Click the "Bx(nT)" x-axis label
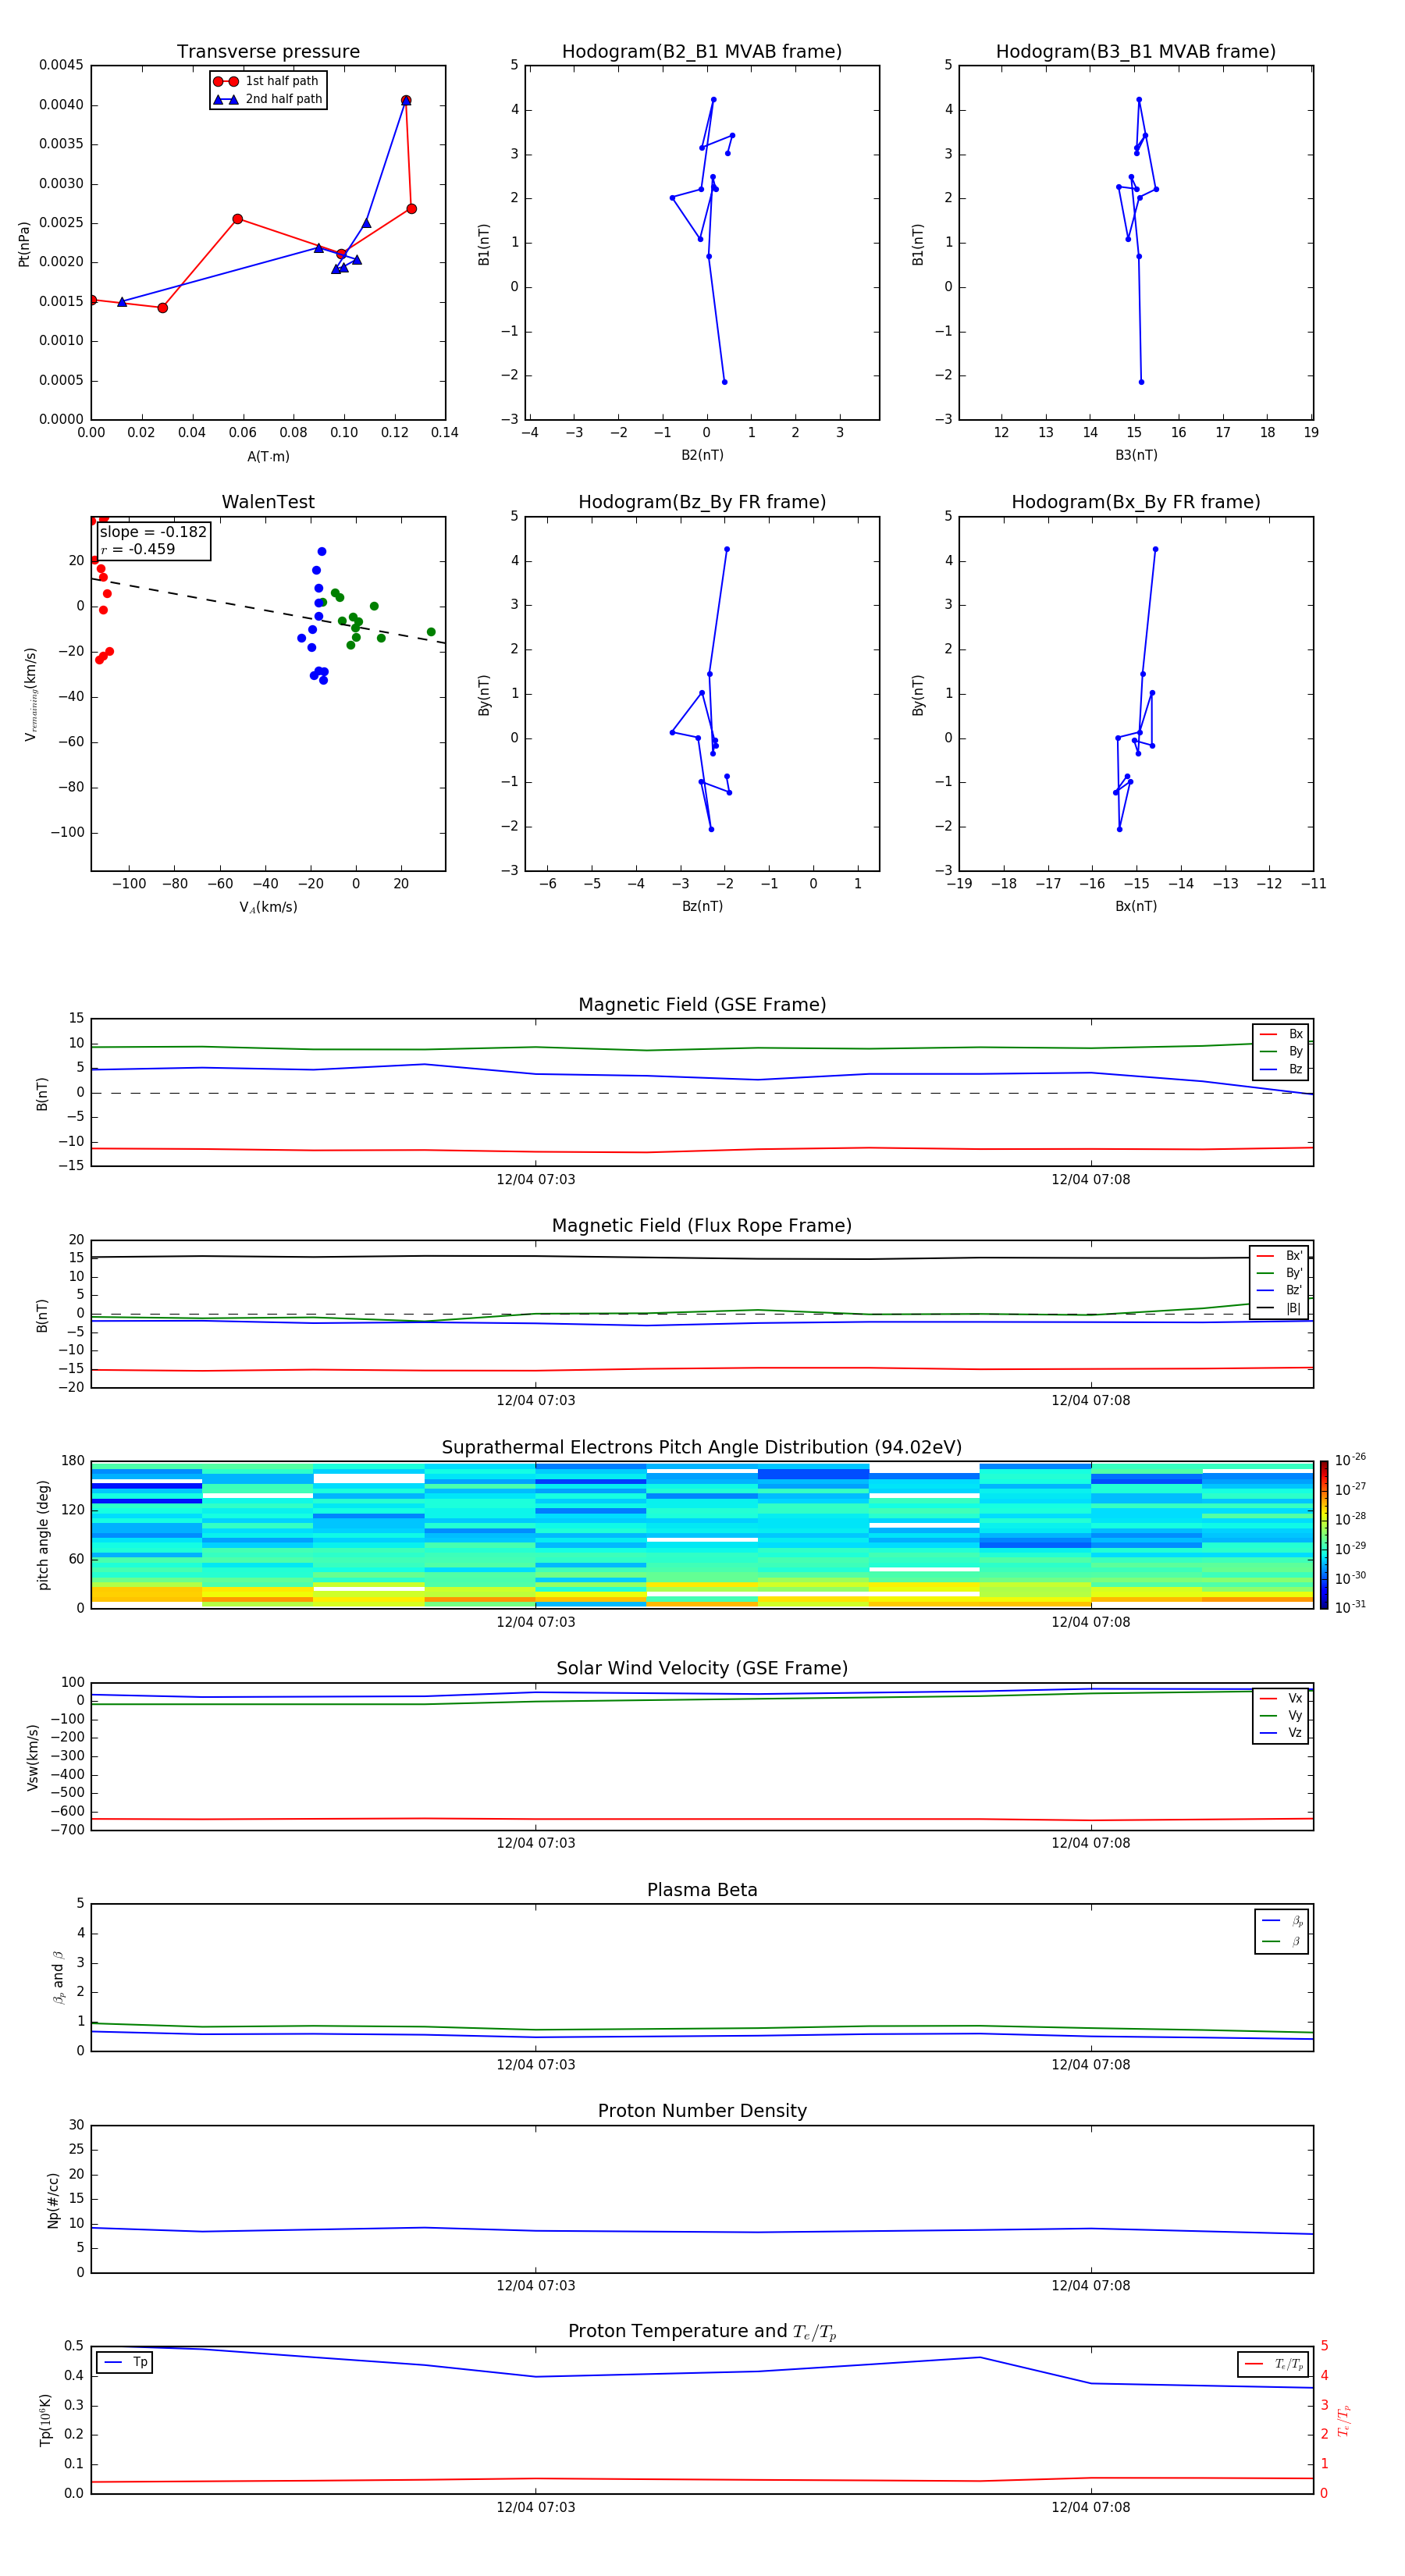 click(x=1136, y=906)
